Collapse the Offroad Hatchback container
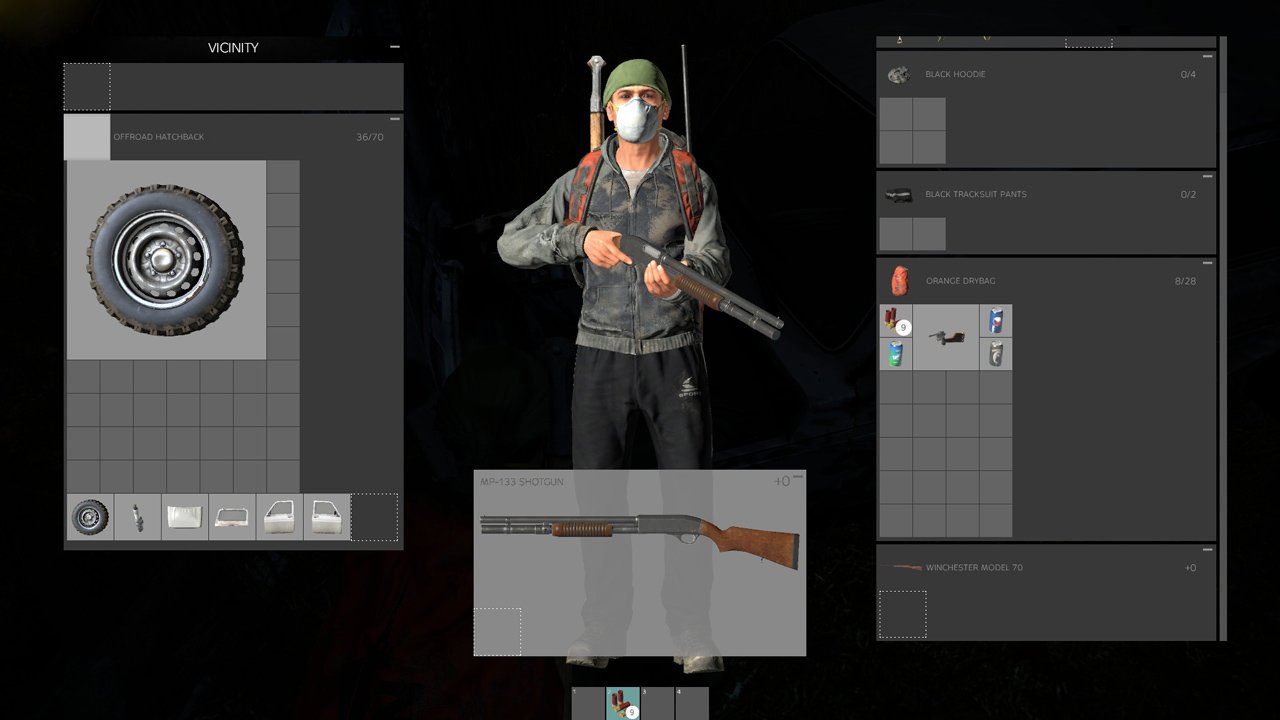This screenshot has width=1280, height=720. click(x=395, y=119)
